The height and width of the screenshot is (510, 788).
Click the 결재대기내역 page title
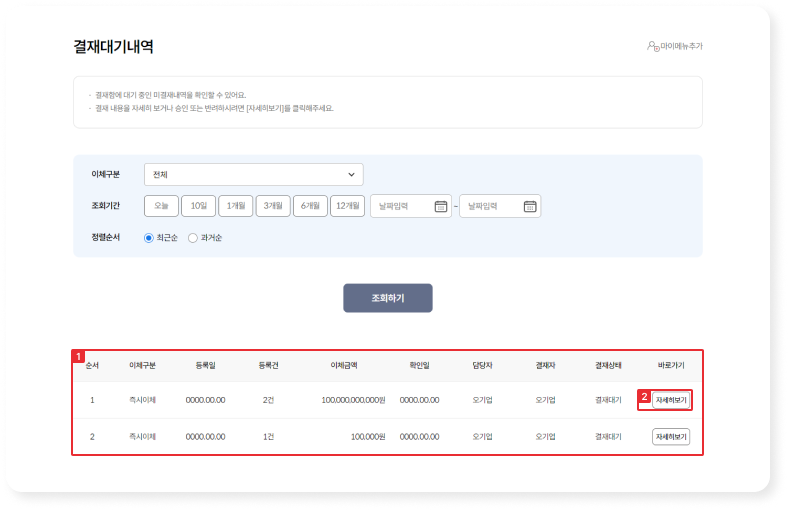pos(113,47)
